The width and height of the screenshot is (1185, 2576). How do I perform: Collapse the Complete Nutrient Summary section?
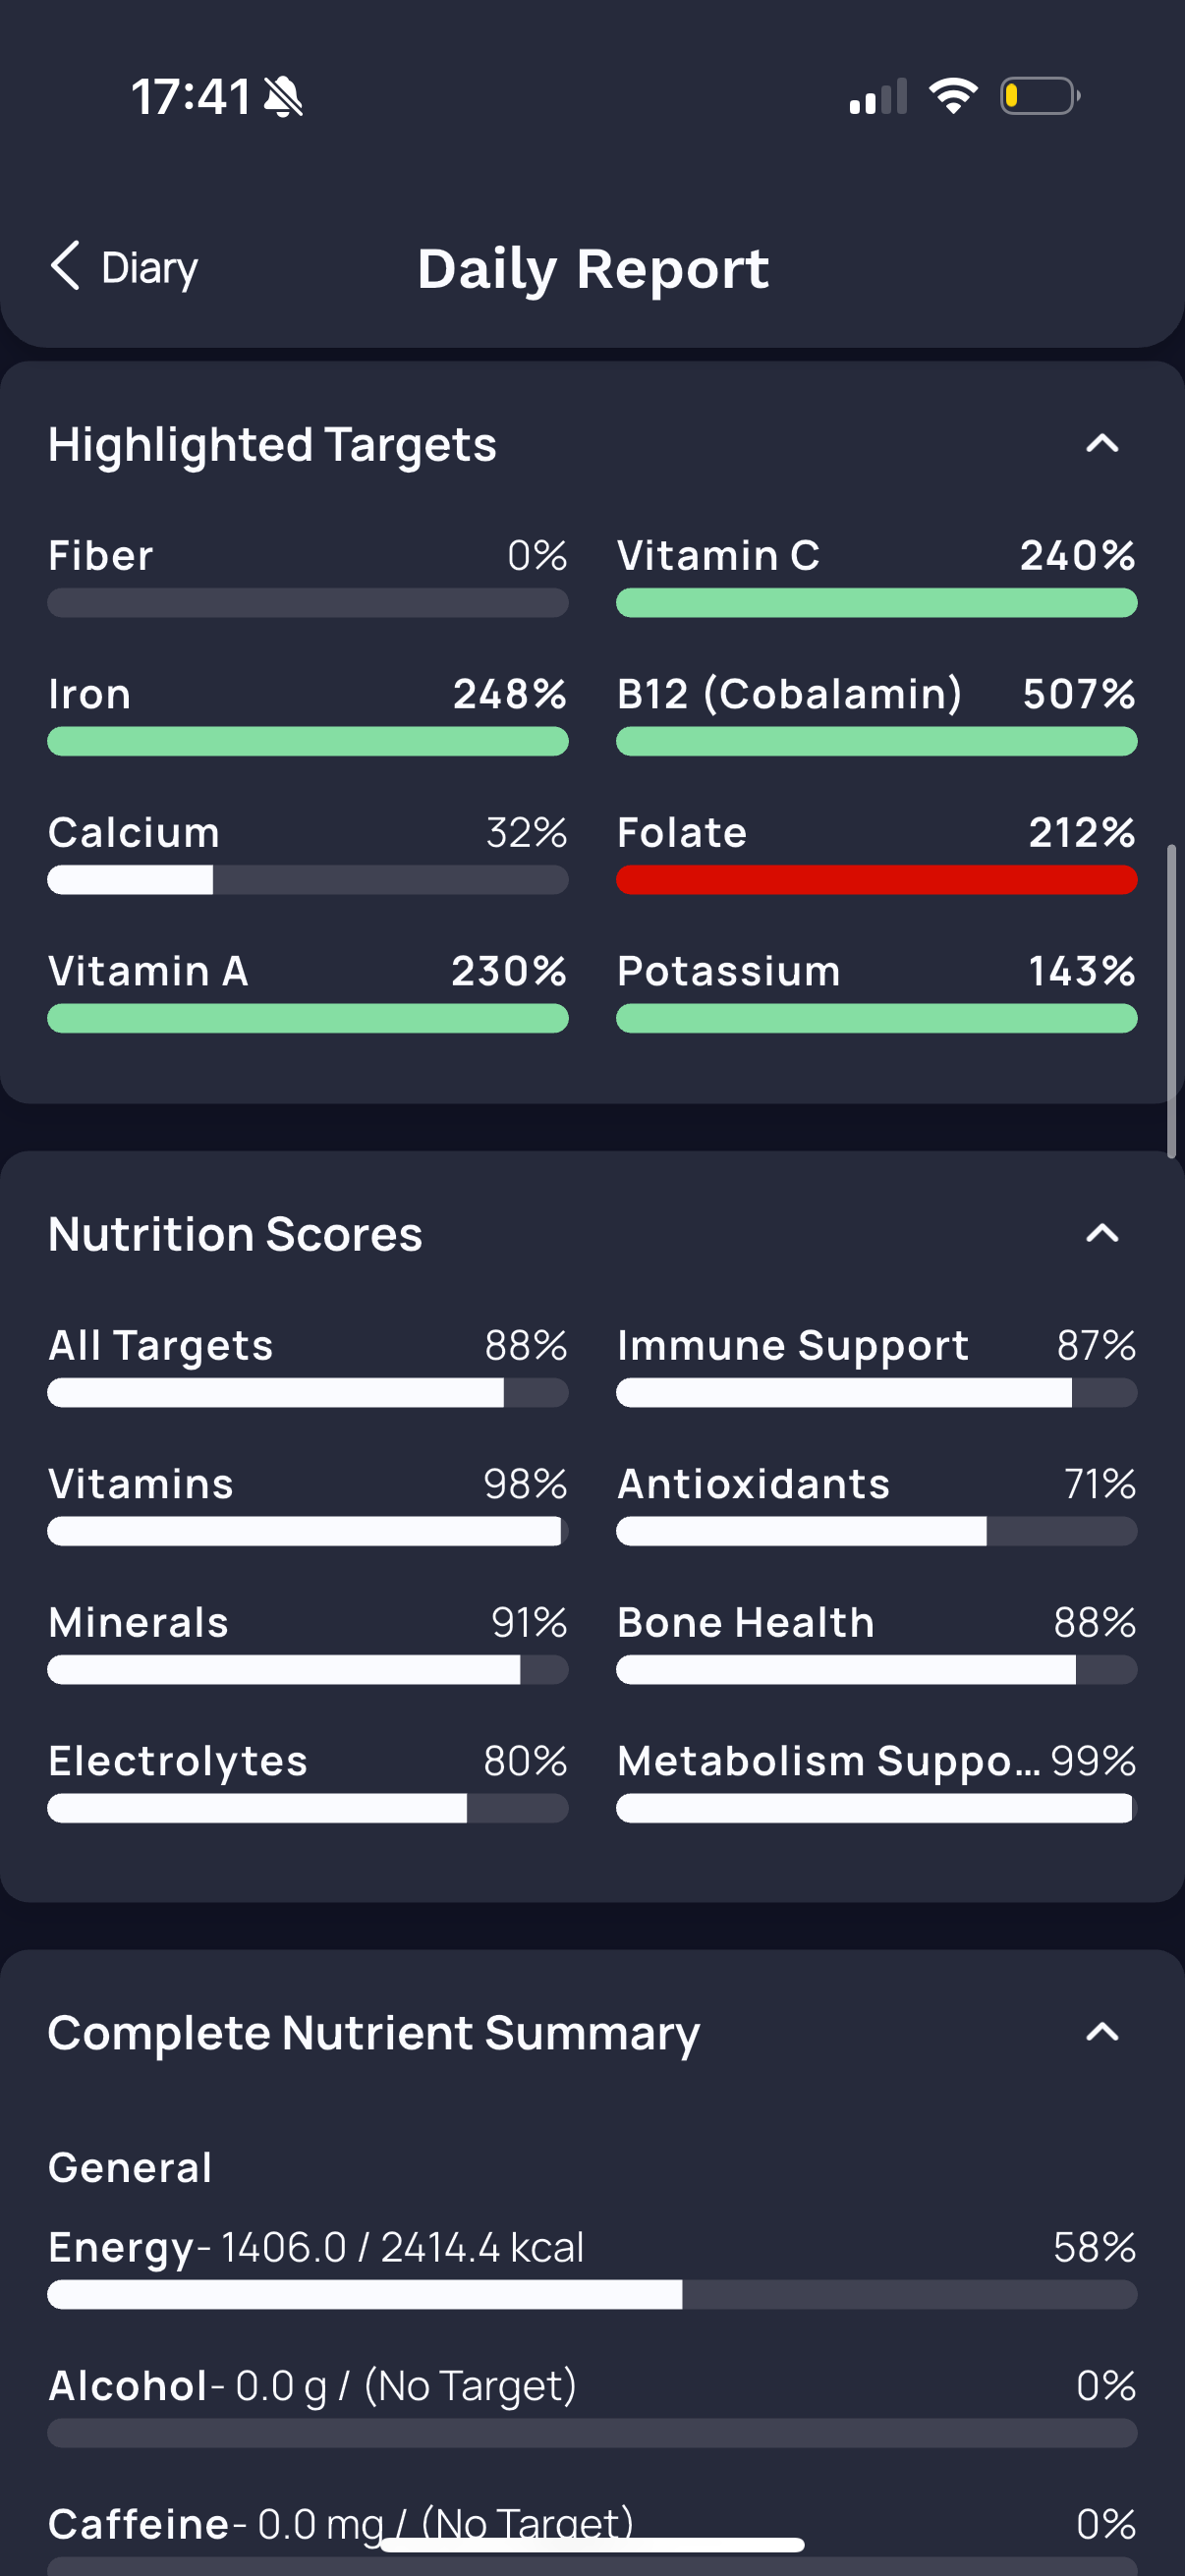1102,2031
